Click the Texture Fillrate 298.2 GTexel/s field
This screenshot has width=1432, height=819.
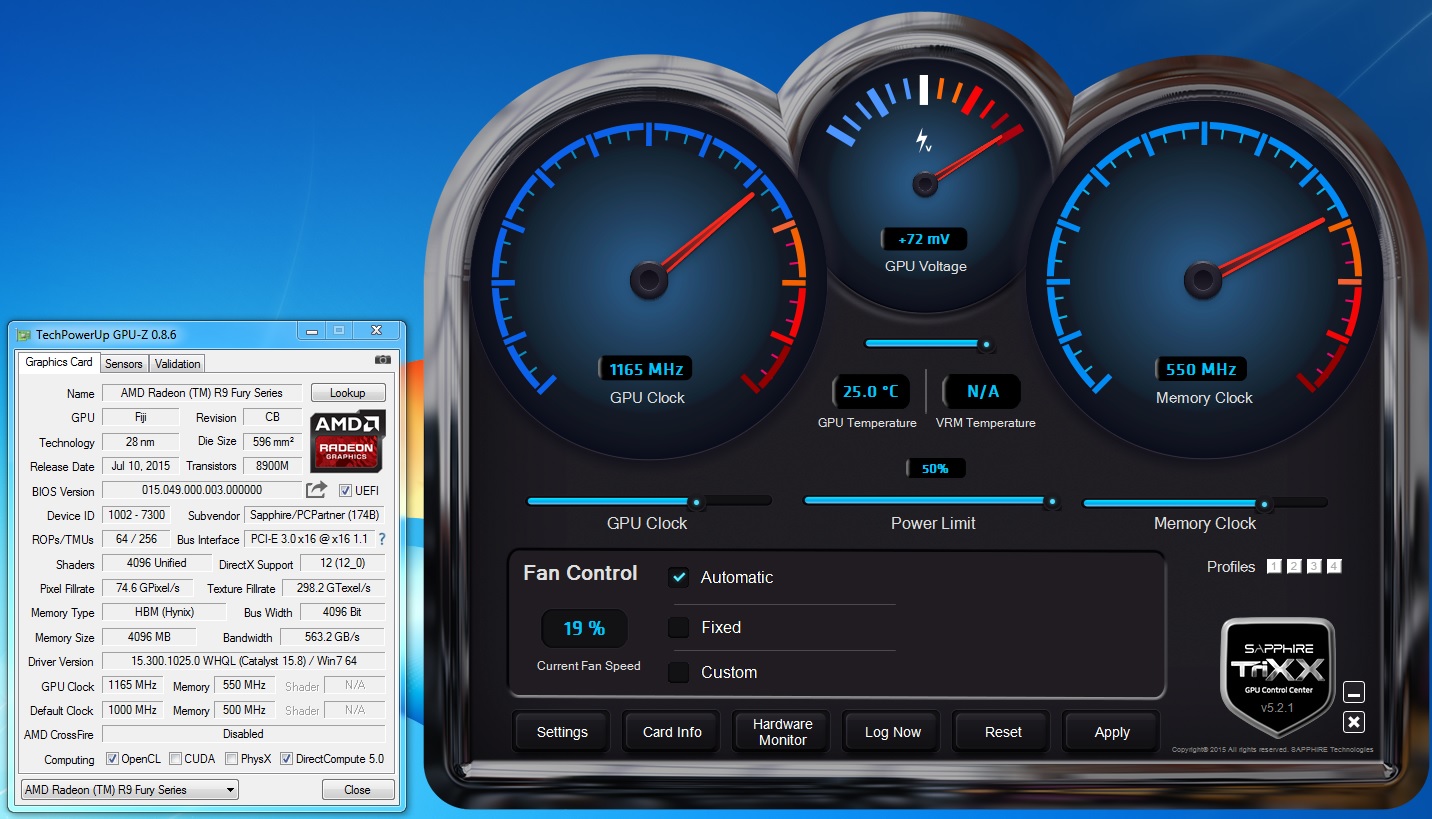pos(334,588)
